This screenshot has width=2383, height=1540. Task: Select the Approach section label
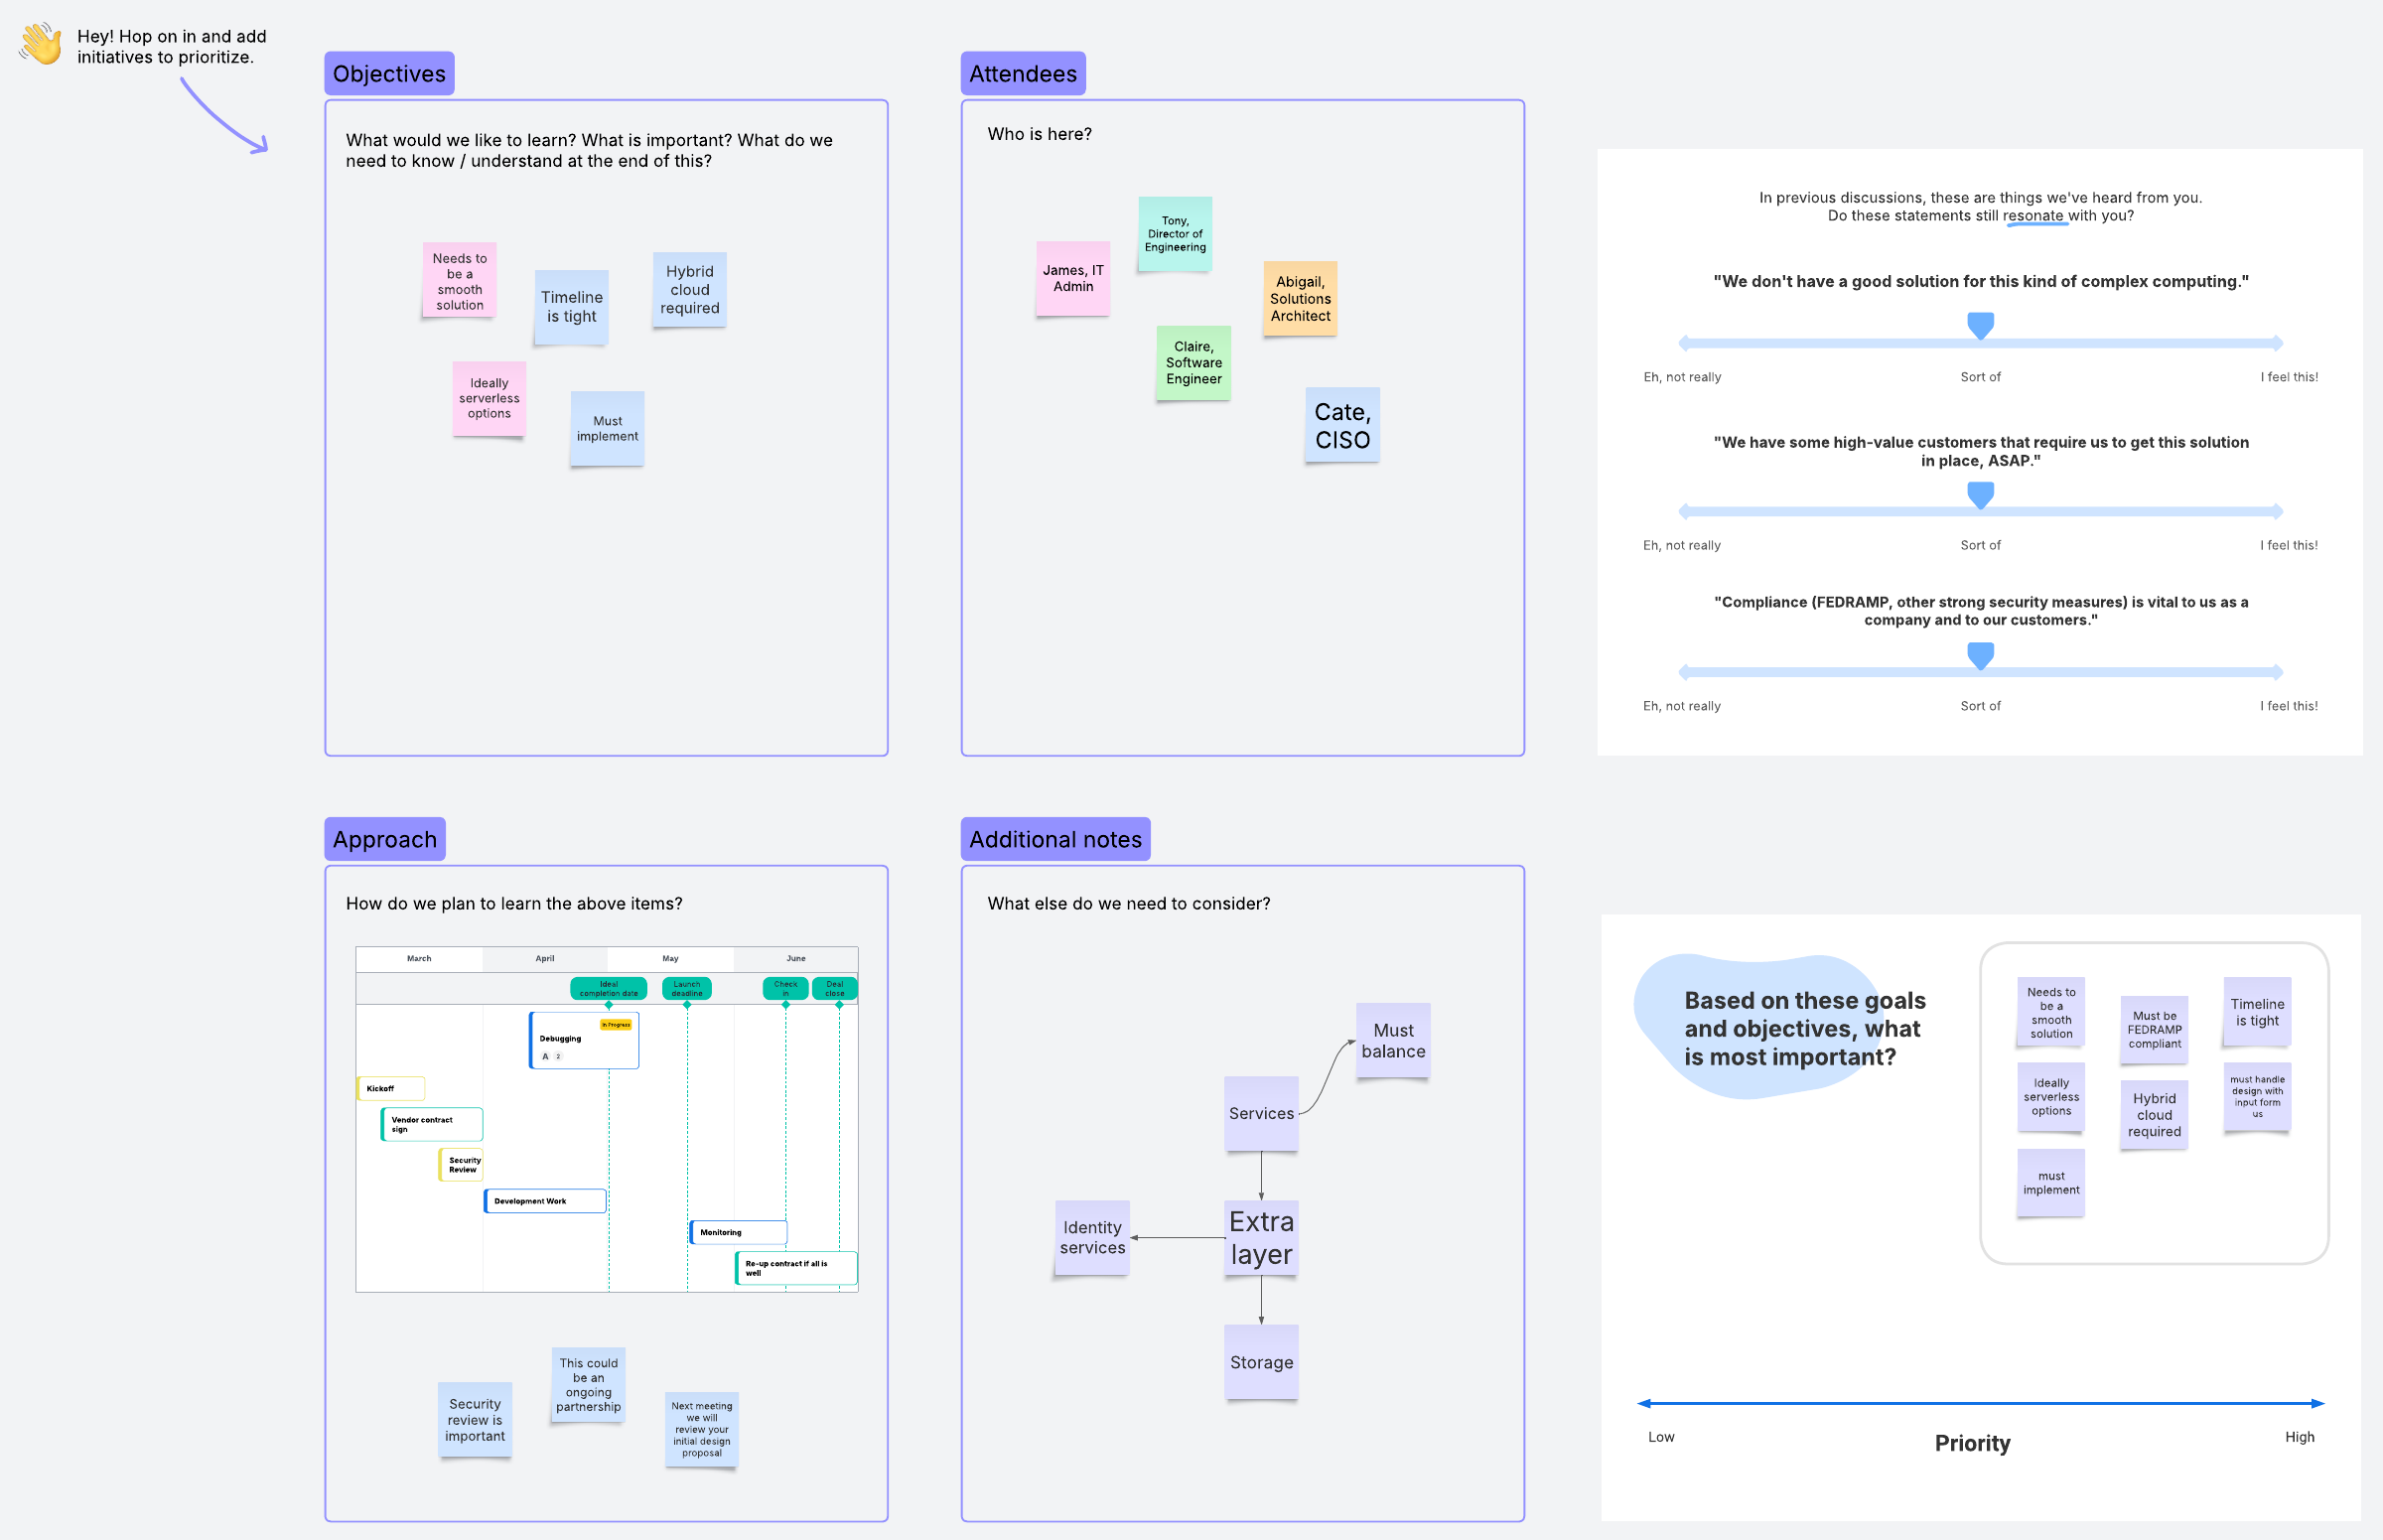[x=385, y=839]
